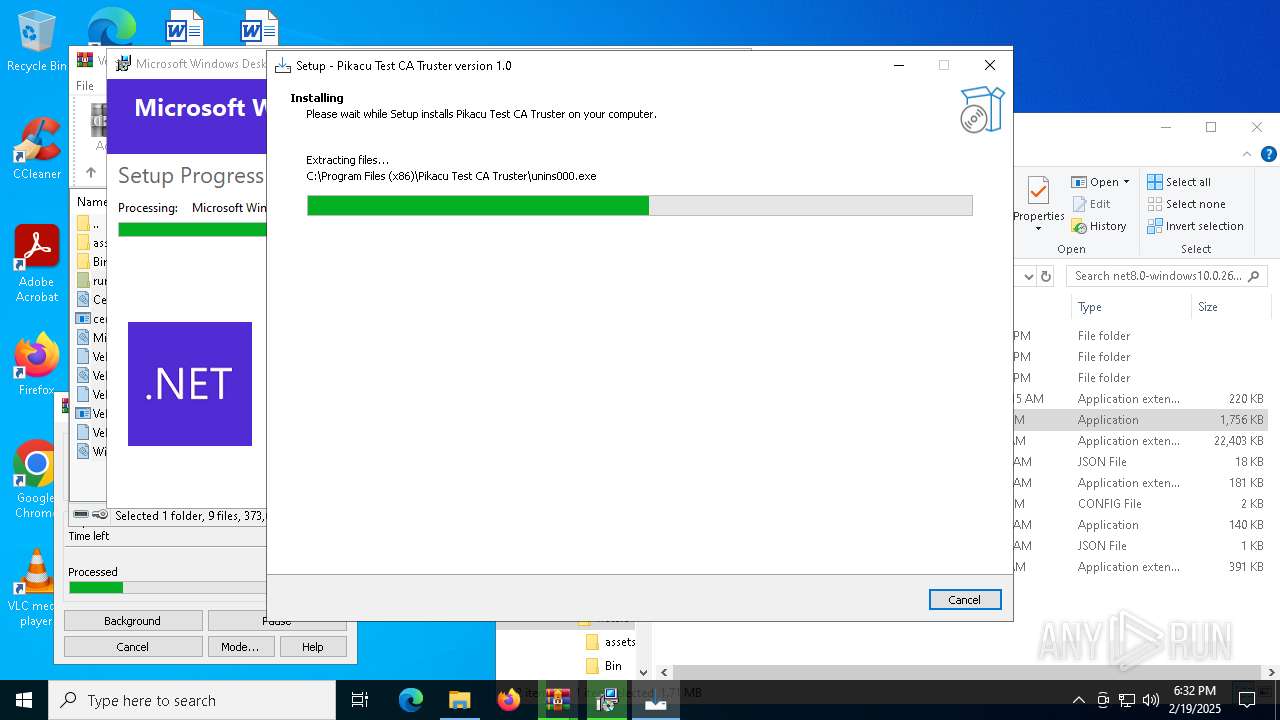Viewport: 1280px width, 720px height.
Task: Open the File menu in WinRAR
Action: 85,86
